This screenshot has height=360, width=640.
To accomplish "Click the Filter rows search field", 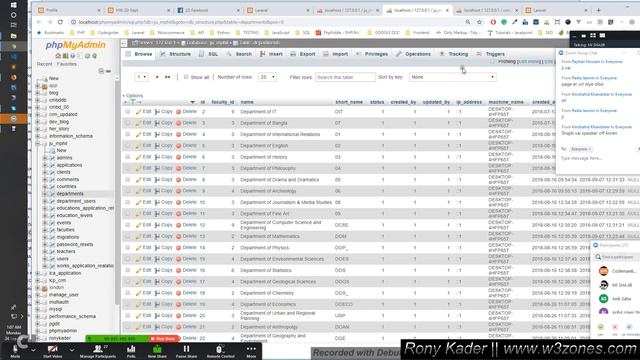I will pyautogui.click(x=345, y=77).
